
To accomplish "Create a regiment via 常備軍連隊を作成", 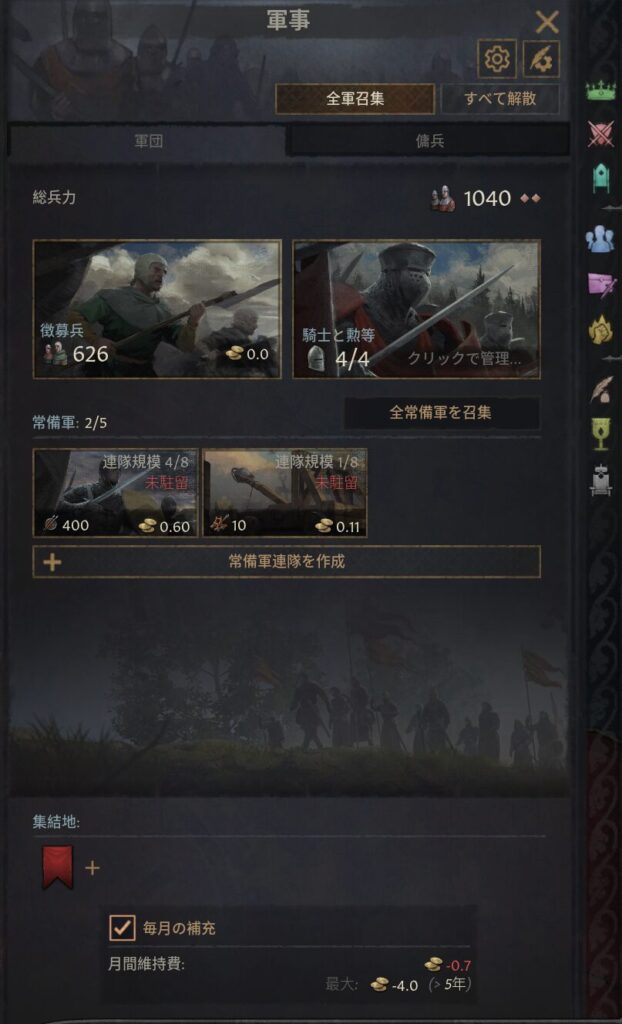I will click(x=286, y=562).
